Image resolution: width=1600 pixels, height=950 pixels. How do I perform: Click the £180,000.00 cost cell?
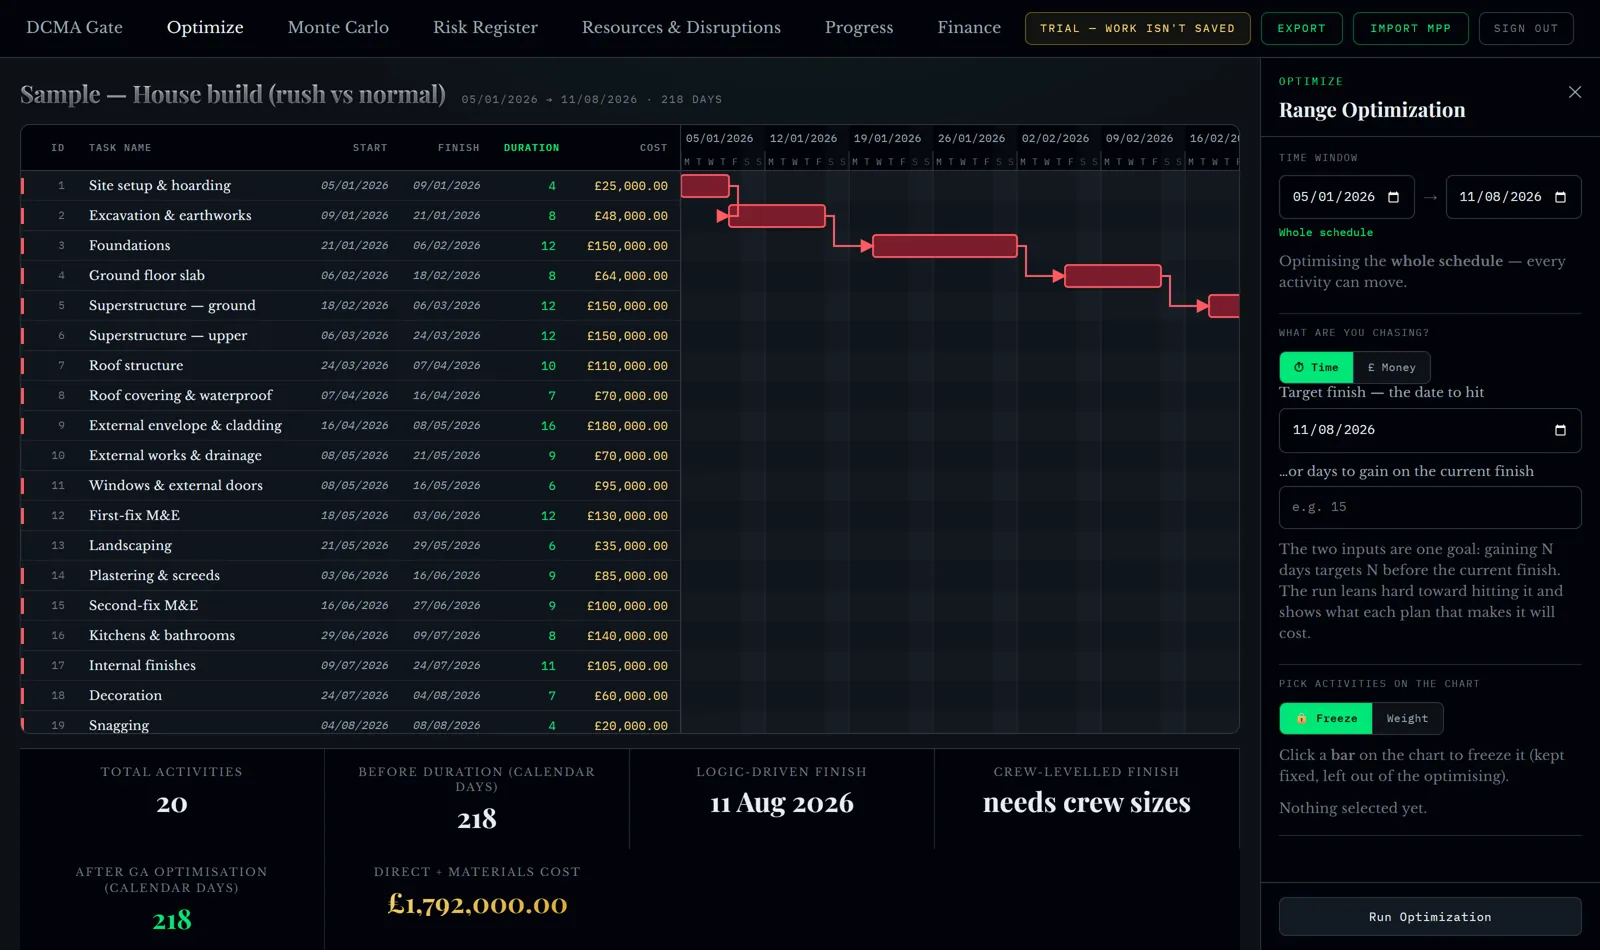(627, 426)
